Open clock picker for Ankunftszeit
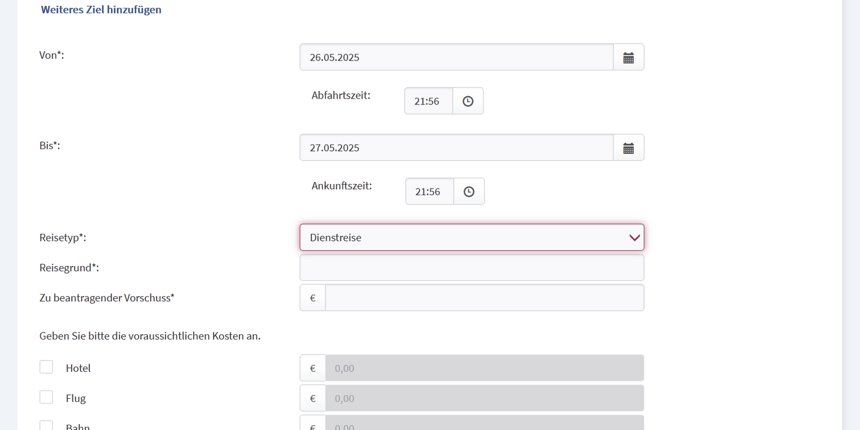The image size is (860, 430). coord(469,191)
